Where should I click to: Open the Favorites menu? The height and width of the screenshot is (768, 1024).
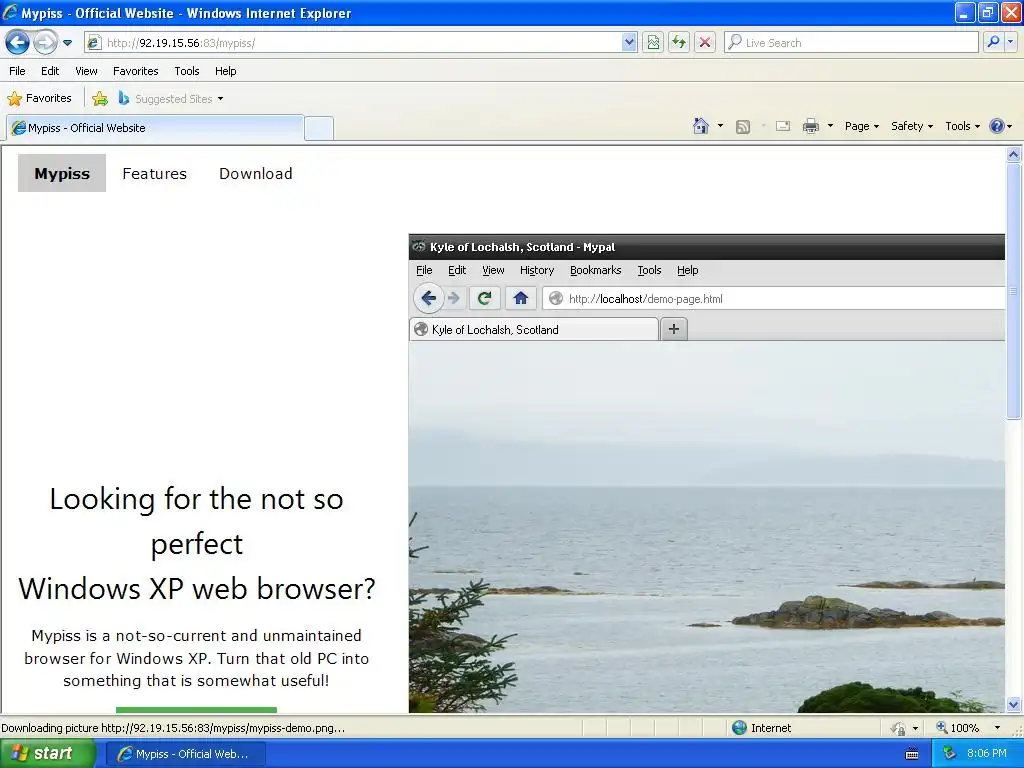tap(135, 71)
